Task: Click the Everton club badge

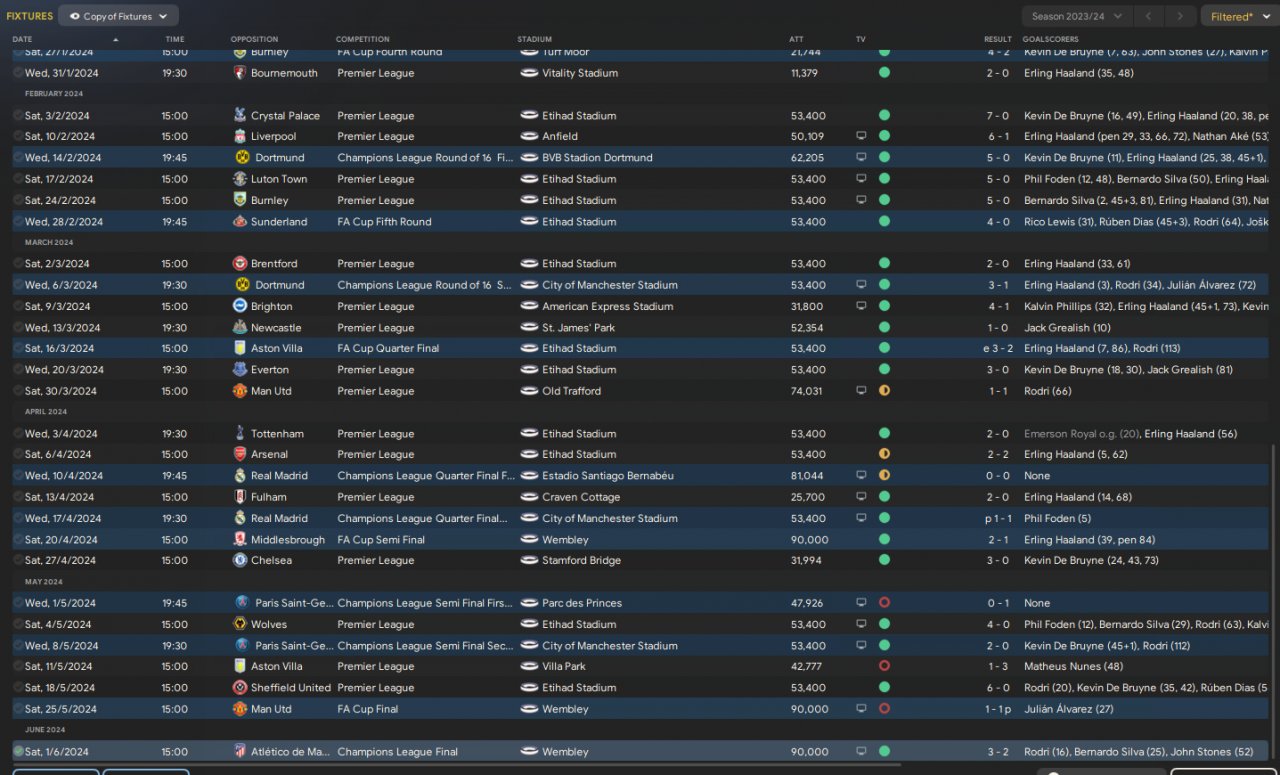Action: 240,370
